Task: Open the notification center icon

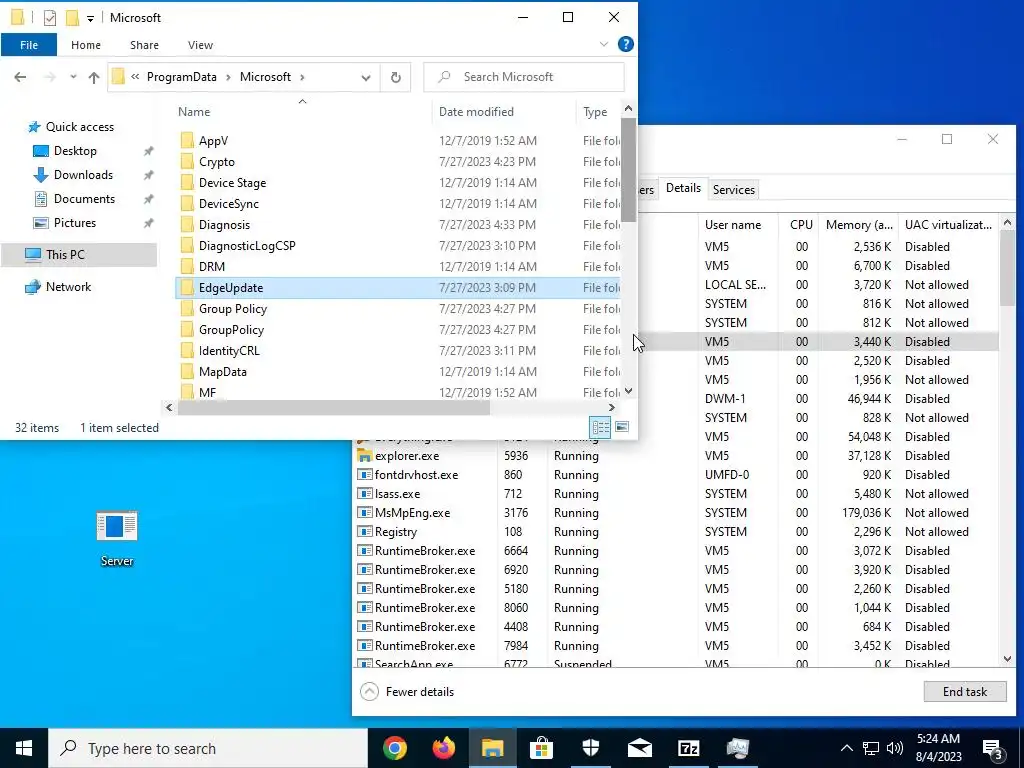Action: click(993, 748)
